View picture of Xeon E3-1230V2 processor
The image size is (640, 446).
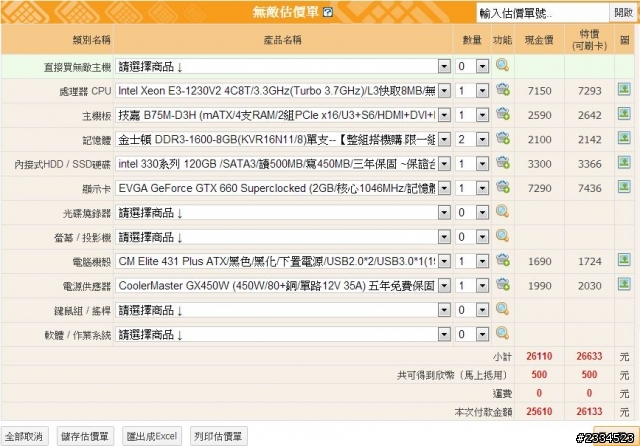point(623,91)
